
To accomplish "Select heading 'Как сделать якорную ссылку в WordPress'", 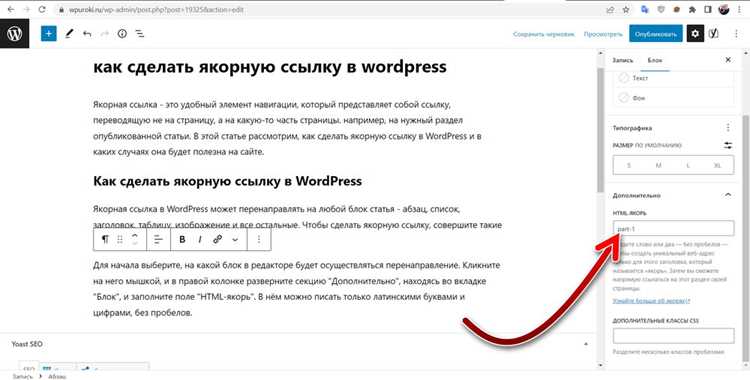I will tap(227, 181).
